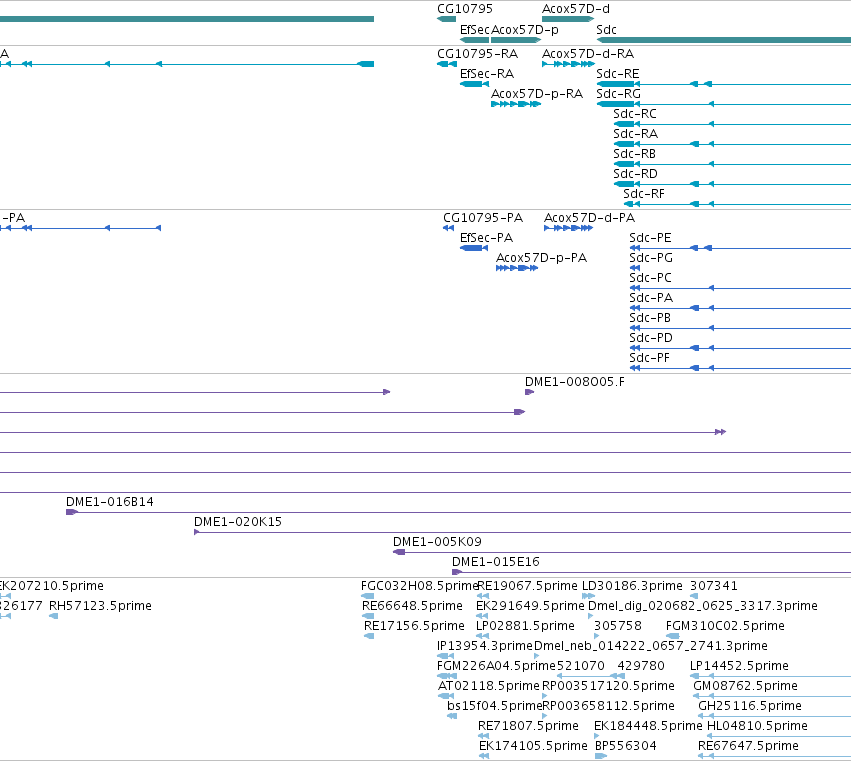Viewport: 851px width, 761px height.
Task: Click the LP02881.5prime EST label
Action: coord(525,626)
